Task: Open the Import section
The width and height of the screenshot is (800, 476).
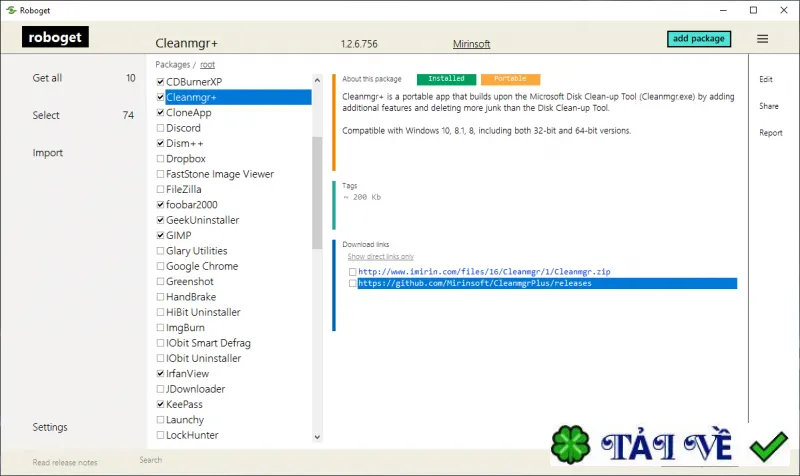Action: [x=48, y=153]
